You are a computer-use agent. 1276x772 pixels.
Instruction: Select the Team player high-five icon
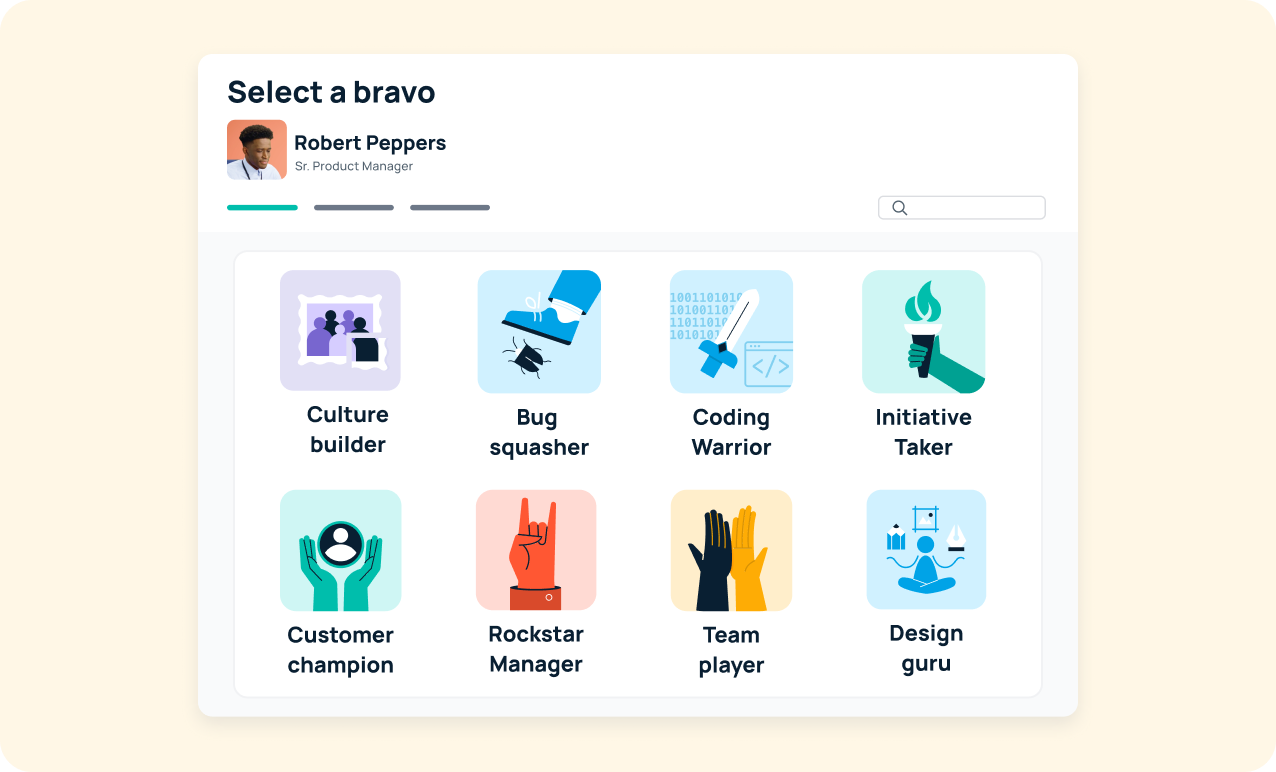731,550
